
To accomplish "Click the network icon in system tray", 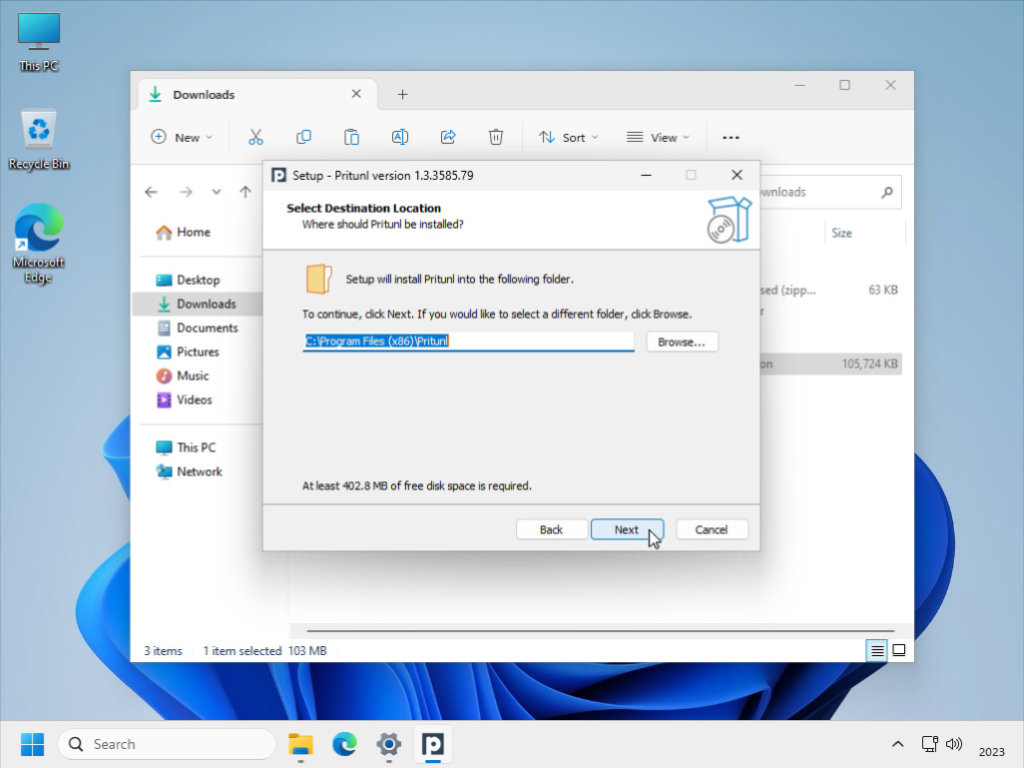I will point(929,744).
